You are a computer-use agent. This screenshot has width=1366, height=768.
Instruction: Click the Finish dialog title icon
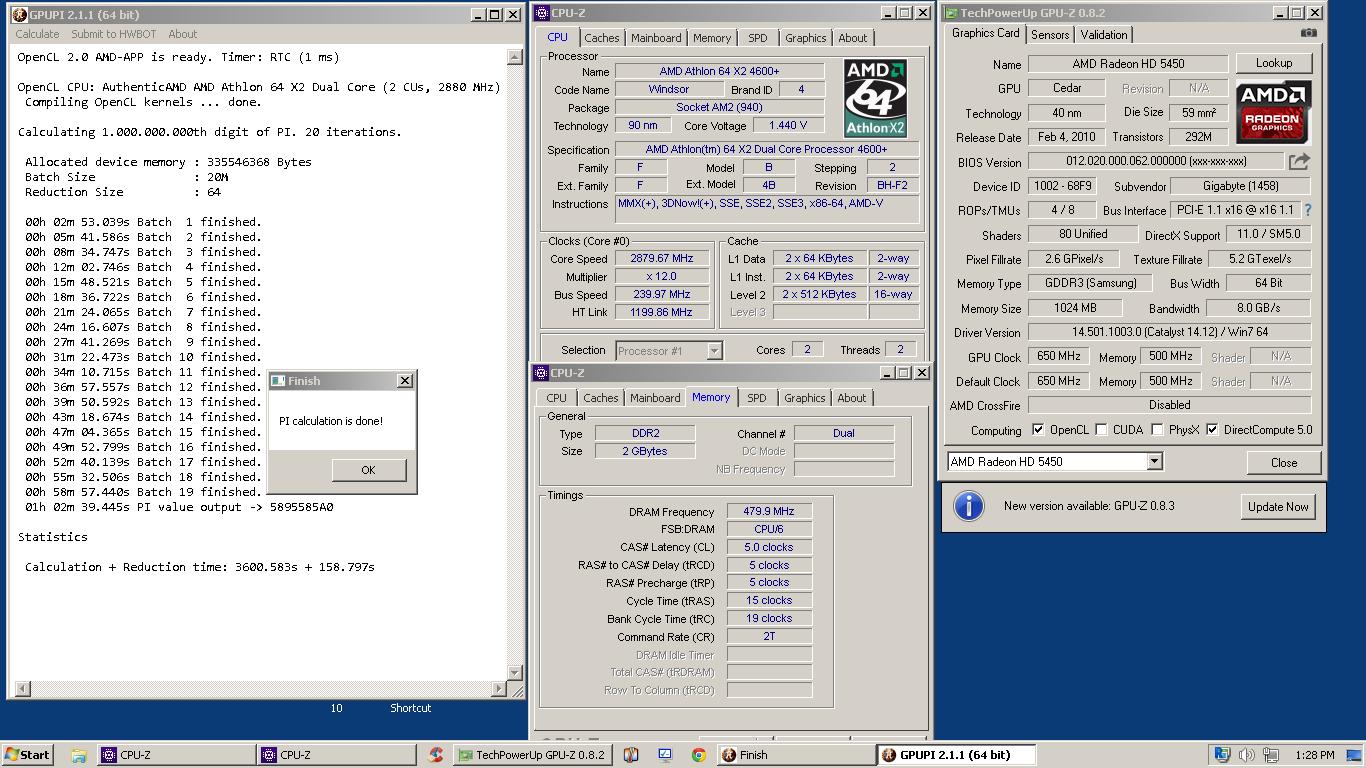pos(278,381)
